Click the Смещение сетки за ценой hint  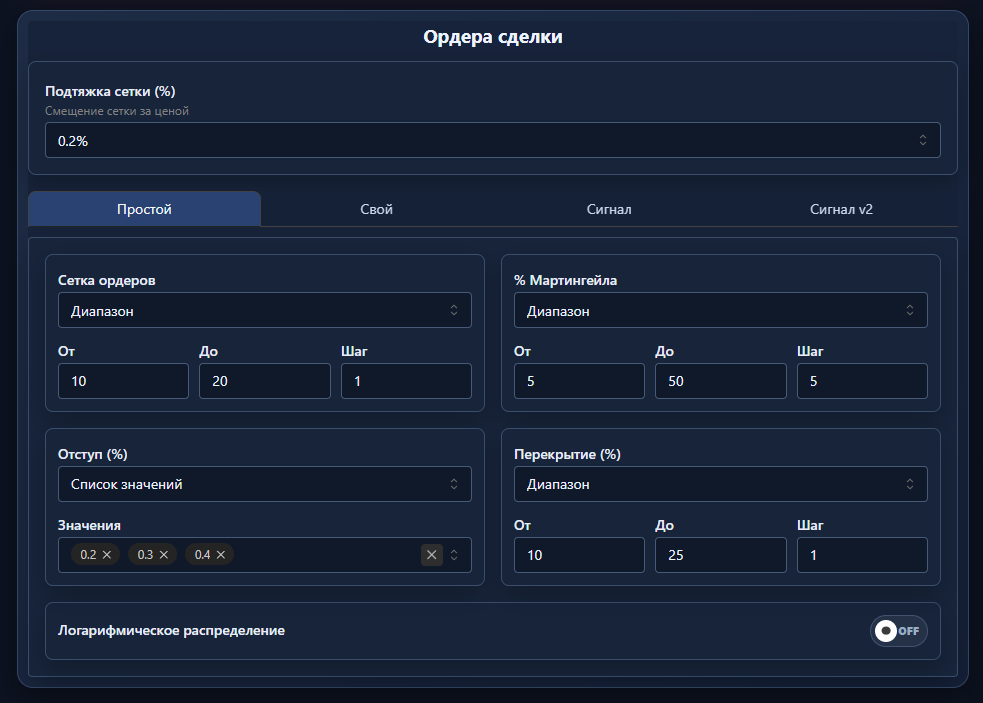pos(117,111)
